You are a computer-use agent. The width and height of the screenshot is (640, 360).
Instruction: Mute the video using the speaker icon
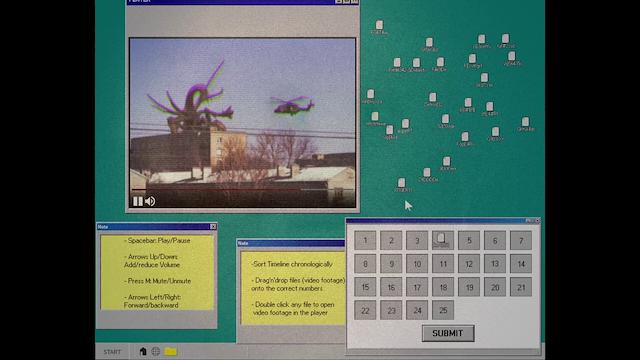150,201
